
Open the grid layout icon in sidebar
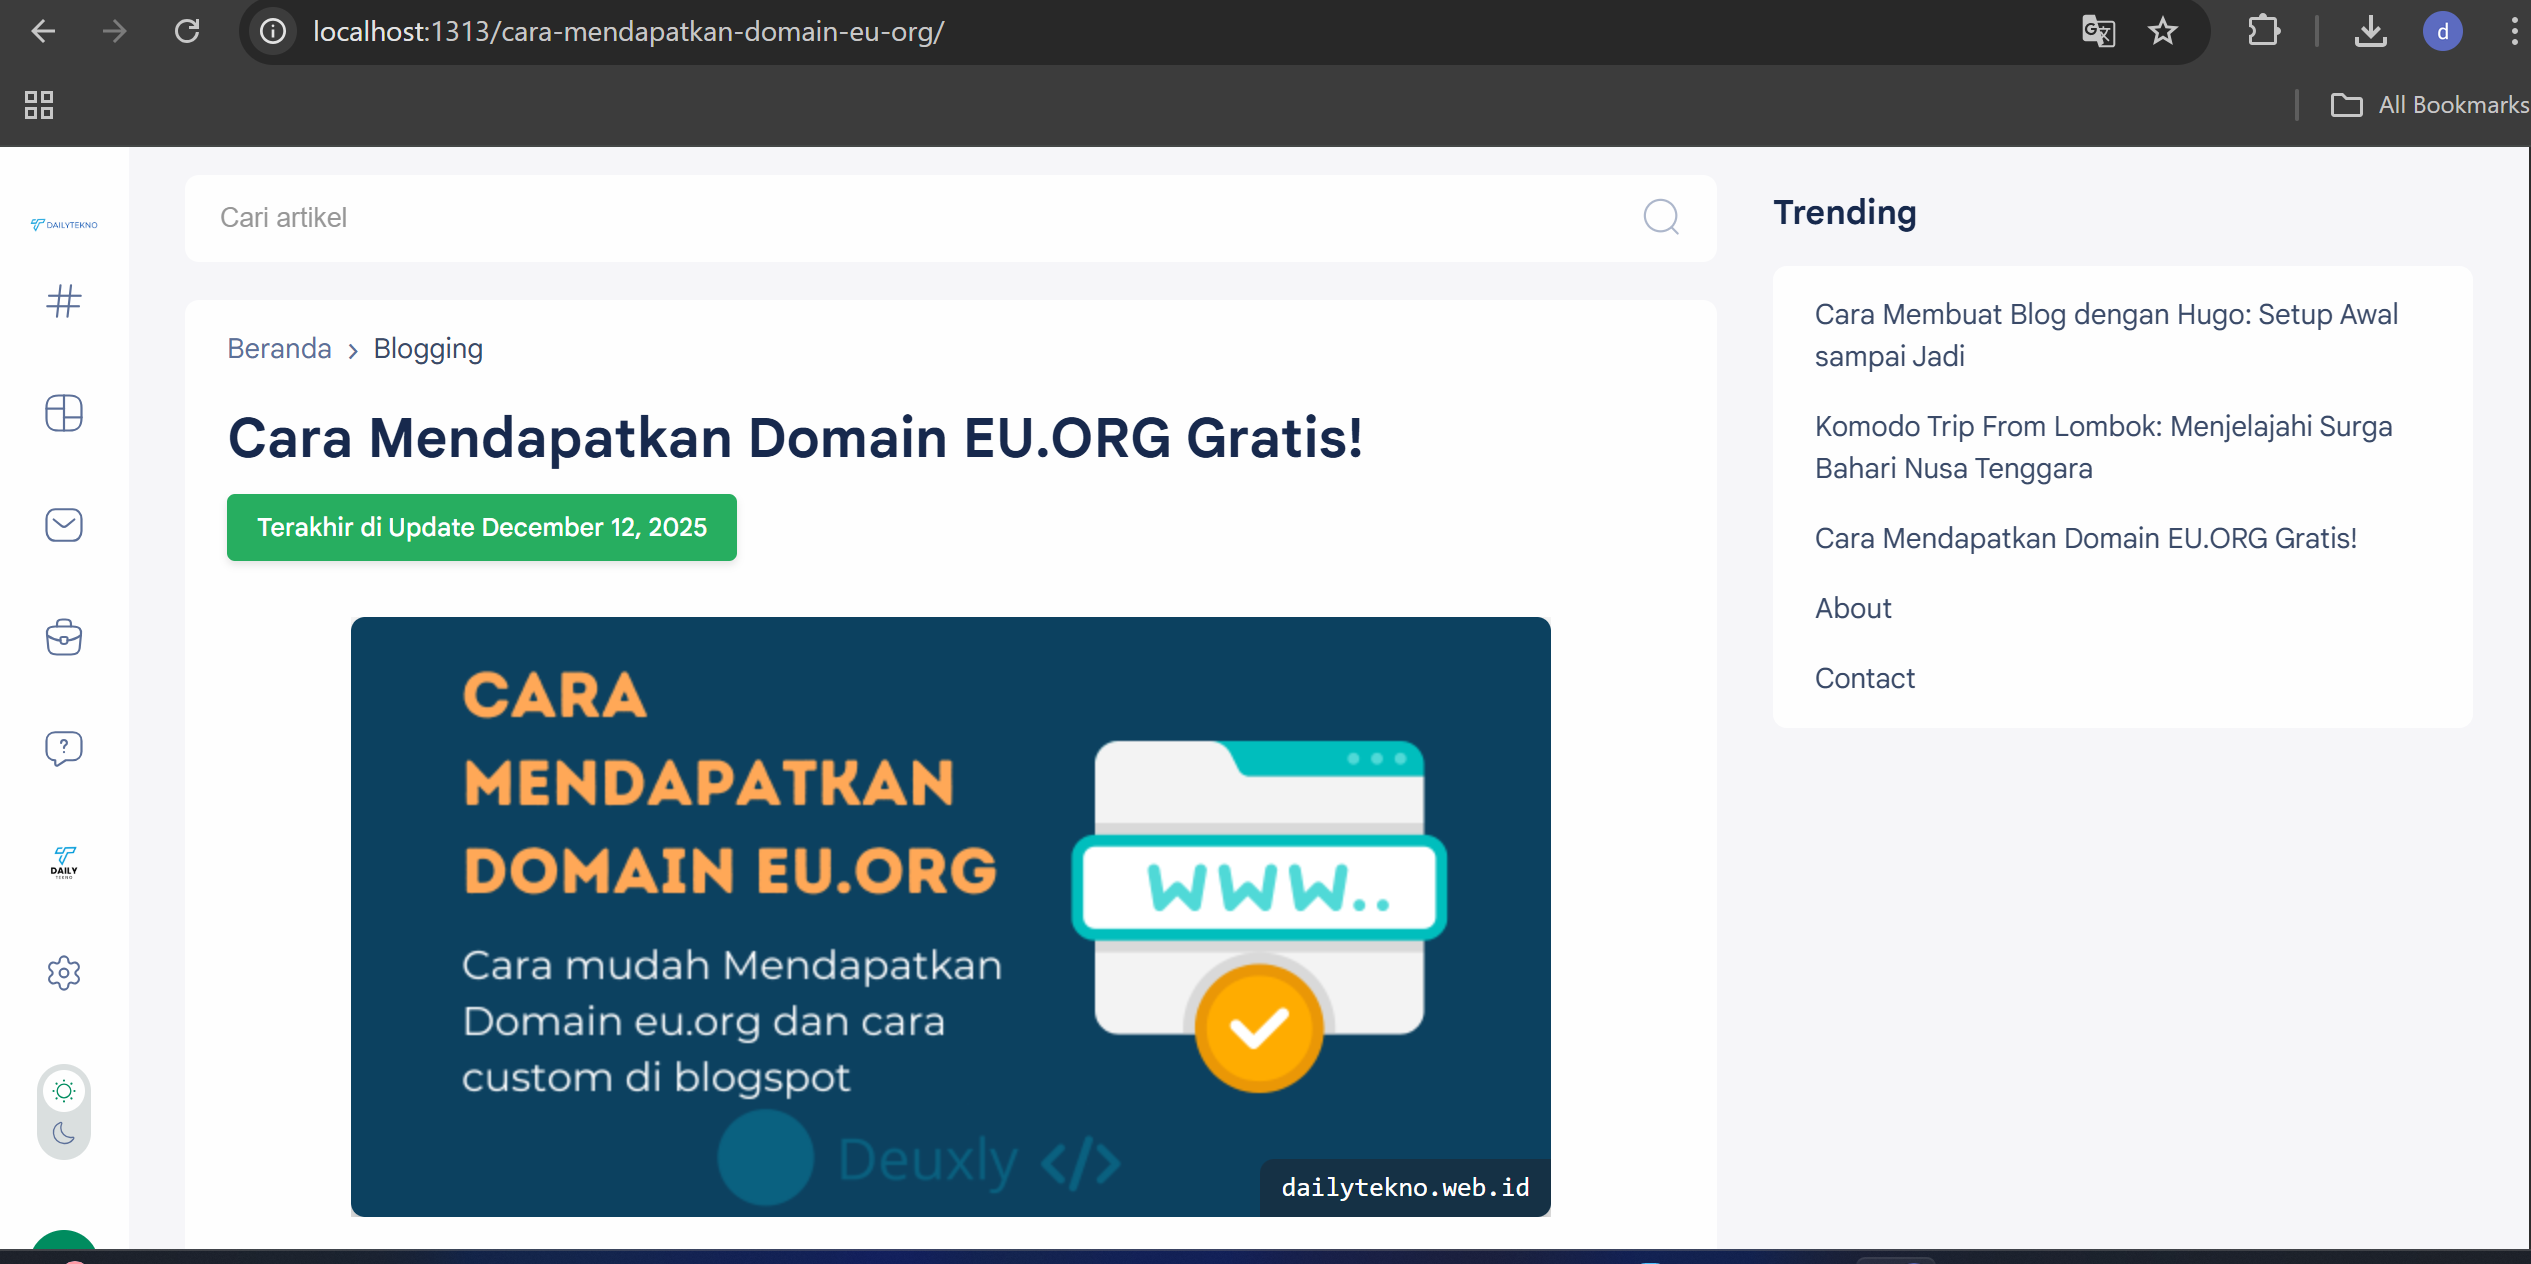(x=64, y=413)
